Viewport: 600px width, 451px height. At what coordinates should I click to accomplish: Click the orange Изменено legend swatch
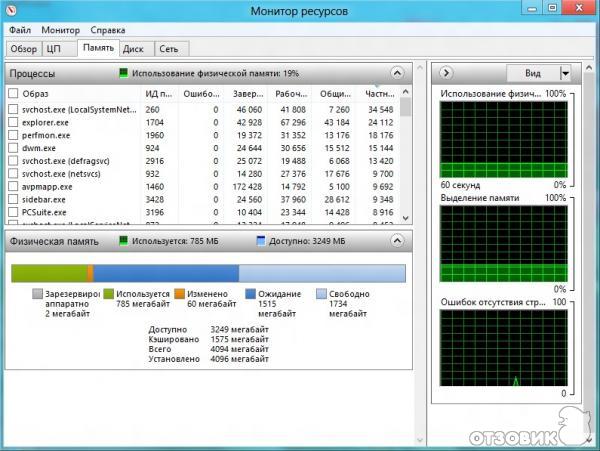point(180,294)
